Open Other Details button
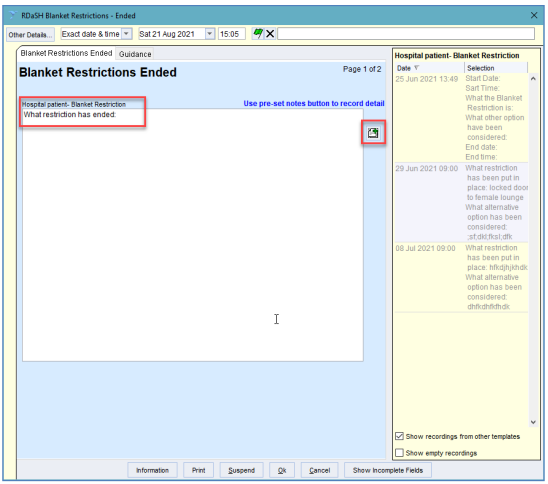The image size is (548, 484). pyautogui.click(x=30, y=35)
